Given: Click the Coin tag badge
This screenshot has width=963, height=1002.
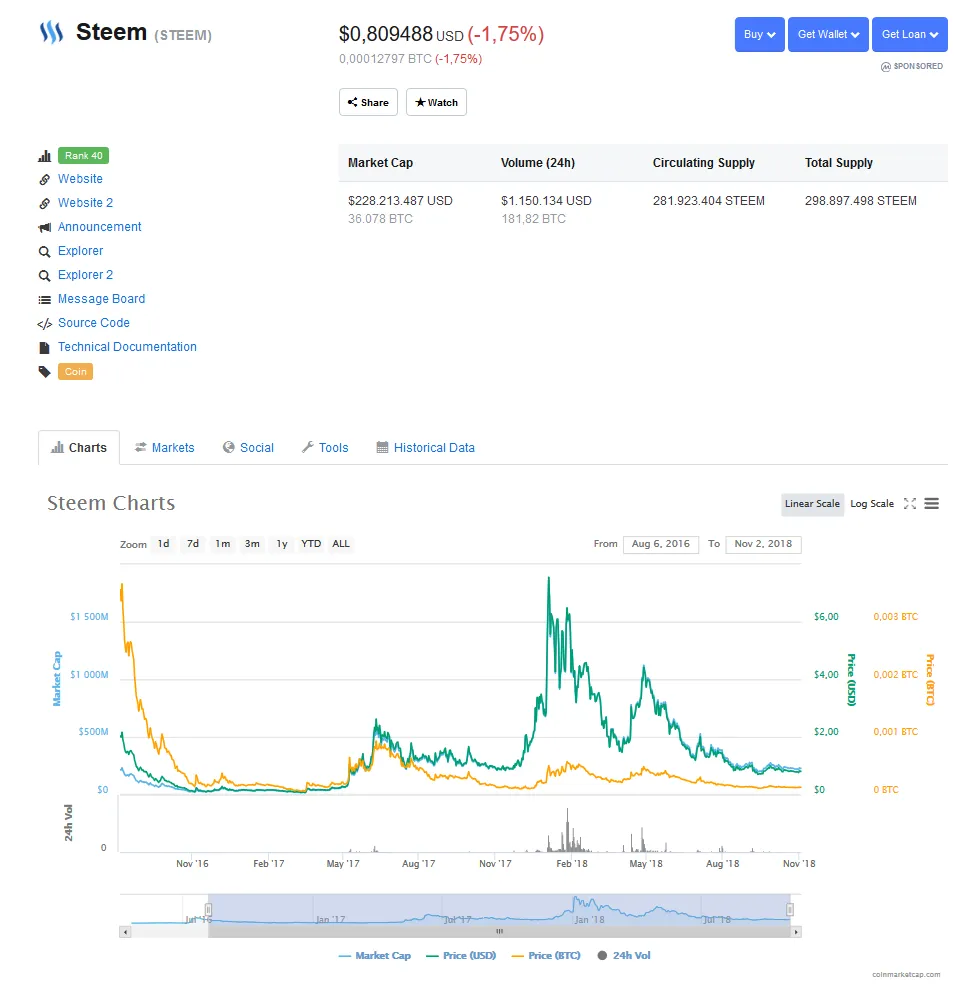Looking at the screenshot, I should [75, 372].
